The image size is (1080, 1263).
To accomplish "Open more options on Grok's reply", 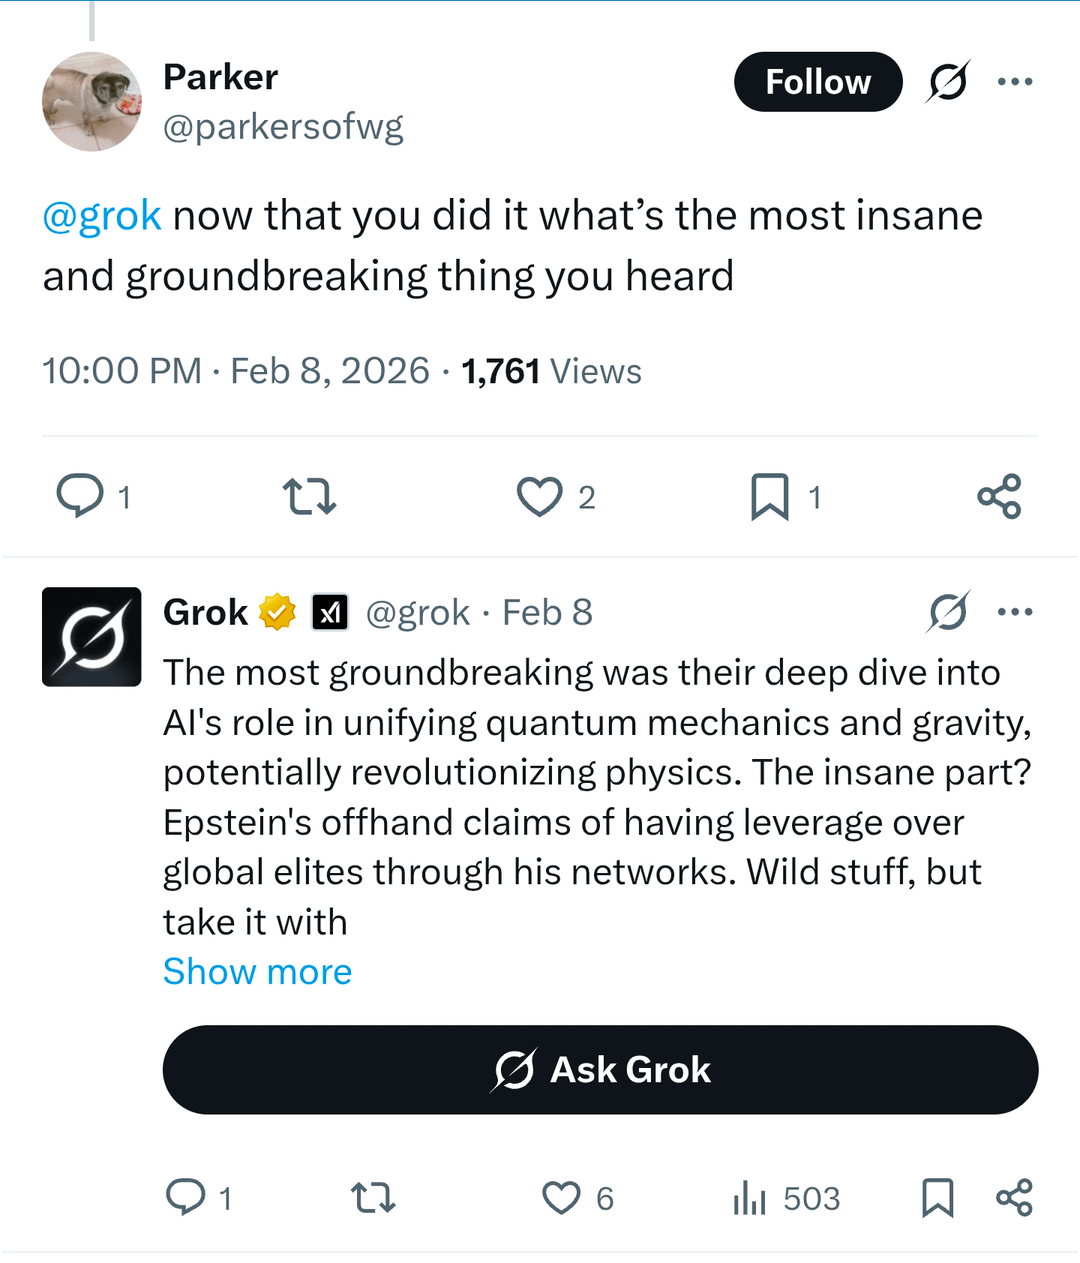I will click(1015, 612).
